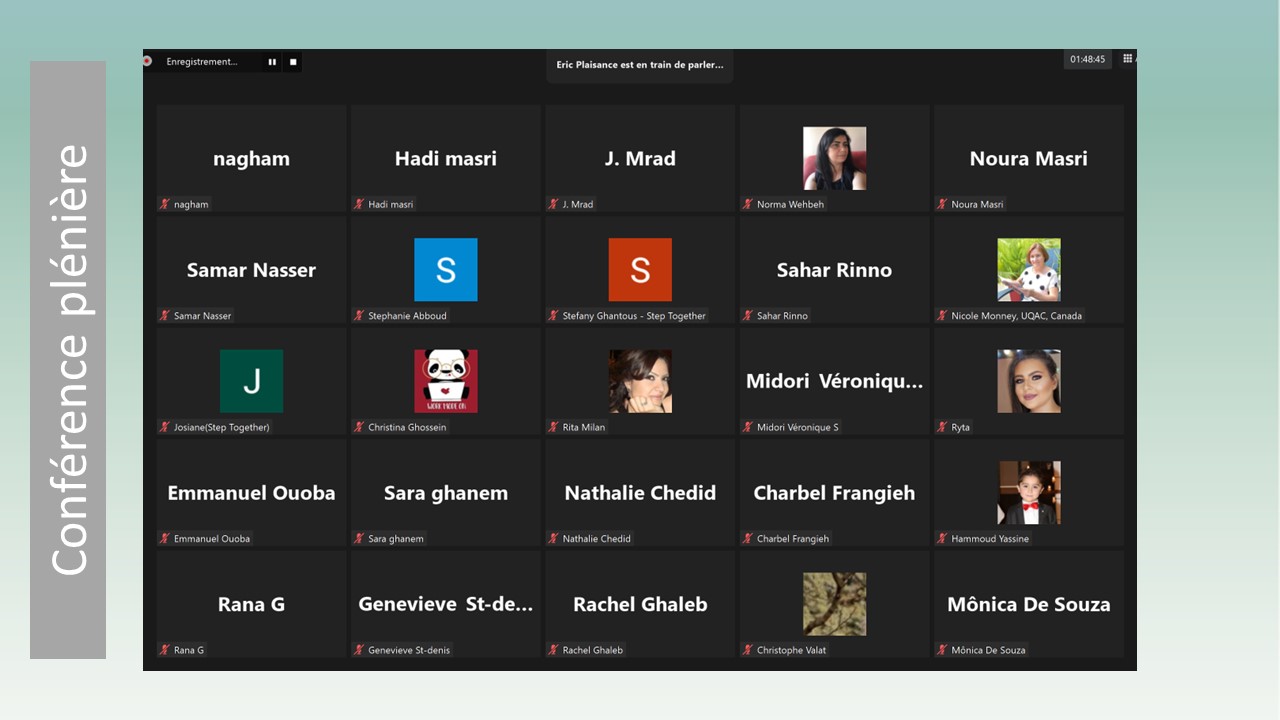Stop the meeting recording
This screenshot has height=720, width=1280.
(293, 62)
